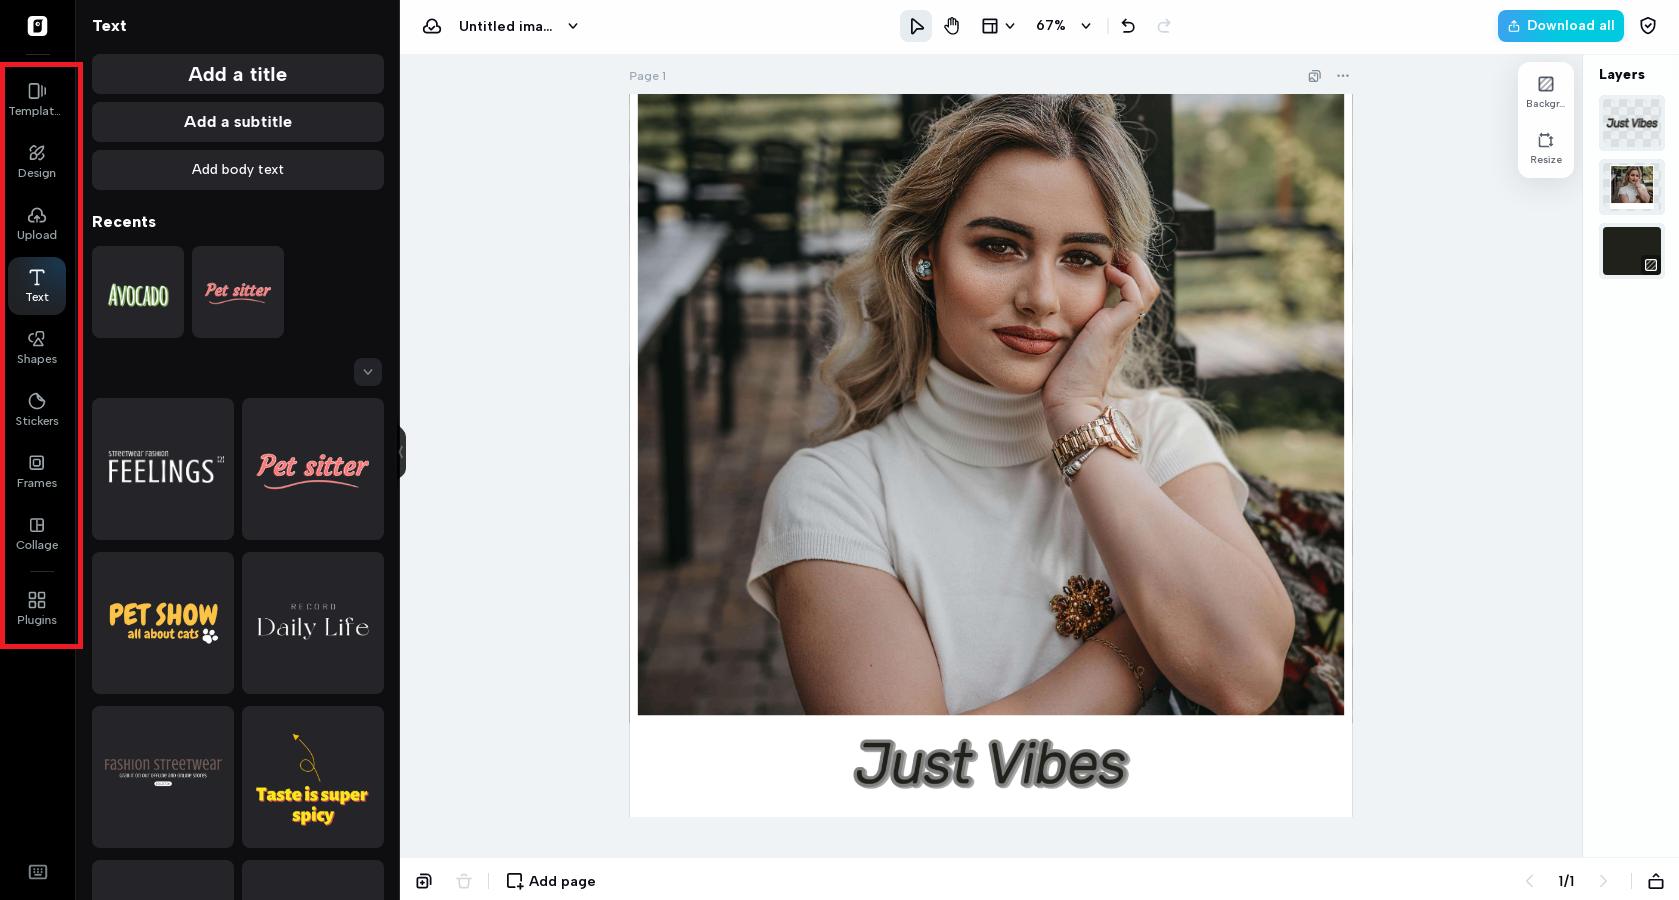Click the Resize option near the canvas
Viewport: 1679px width, 900px height.
(x=1545, y=148)
